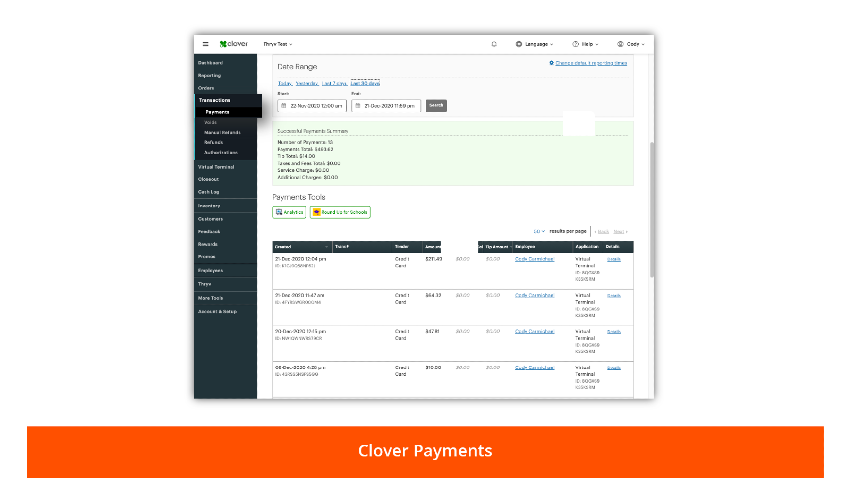
Task: Toggle the hamburger menu icon
Action: click(x=205, y=44)
